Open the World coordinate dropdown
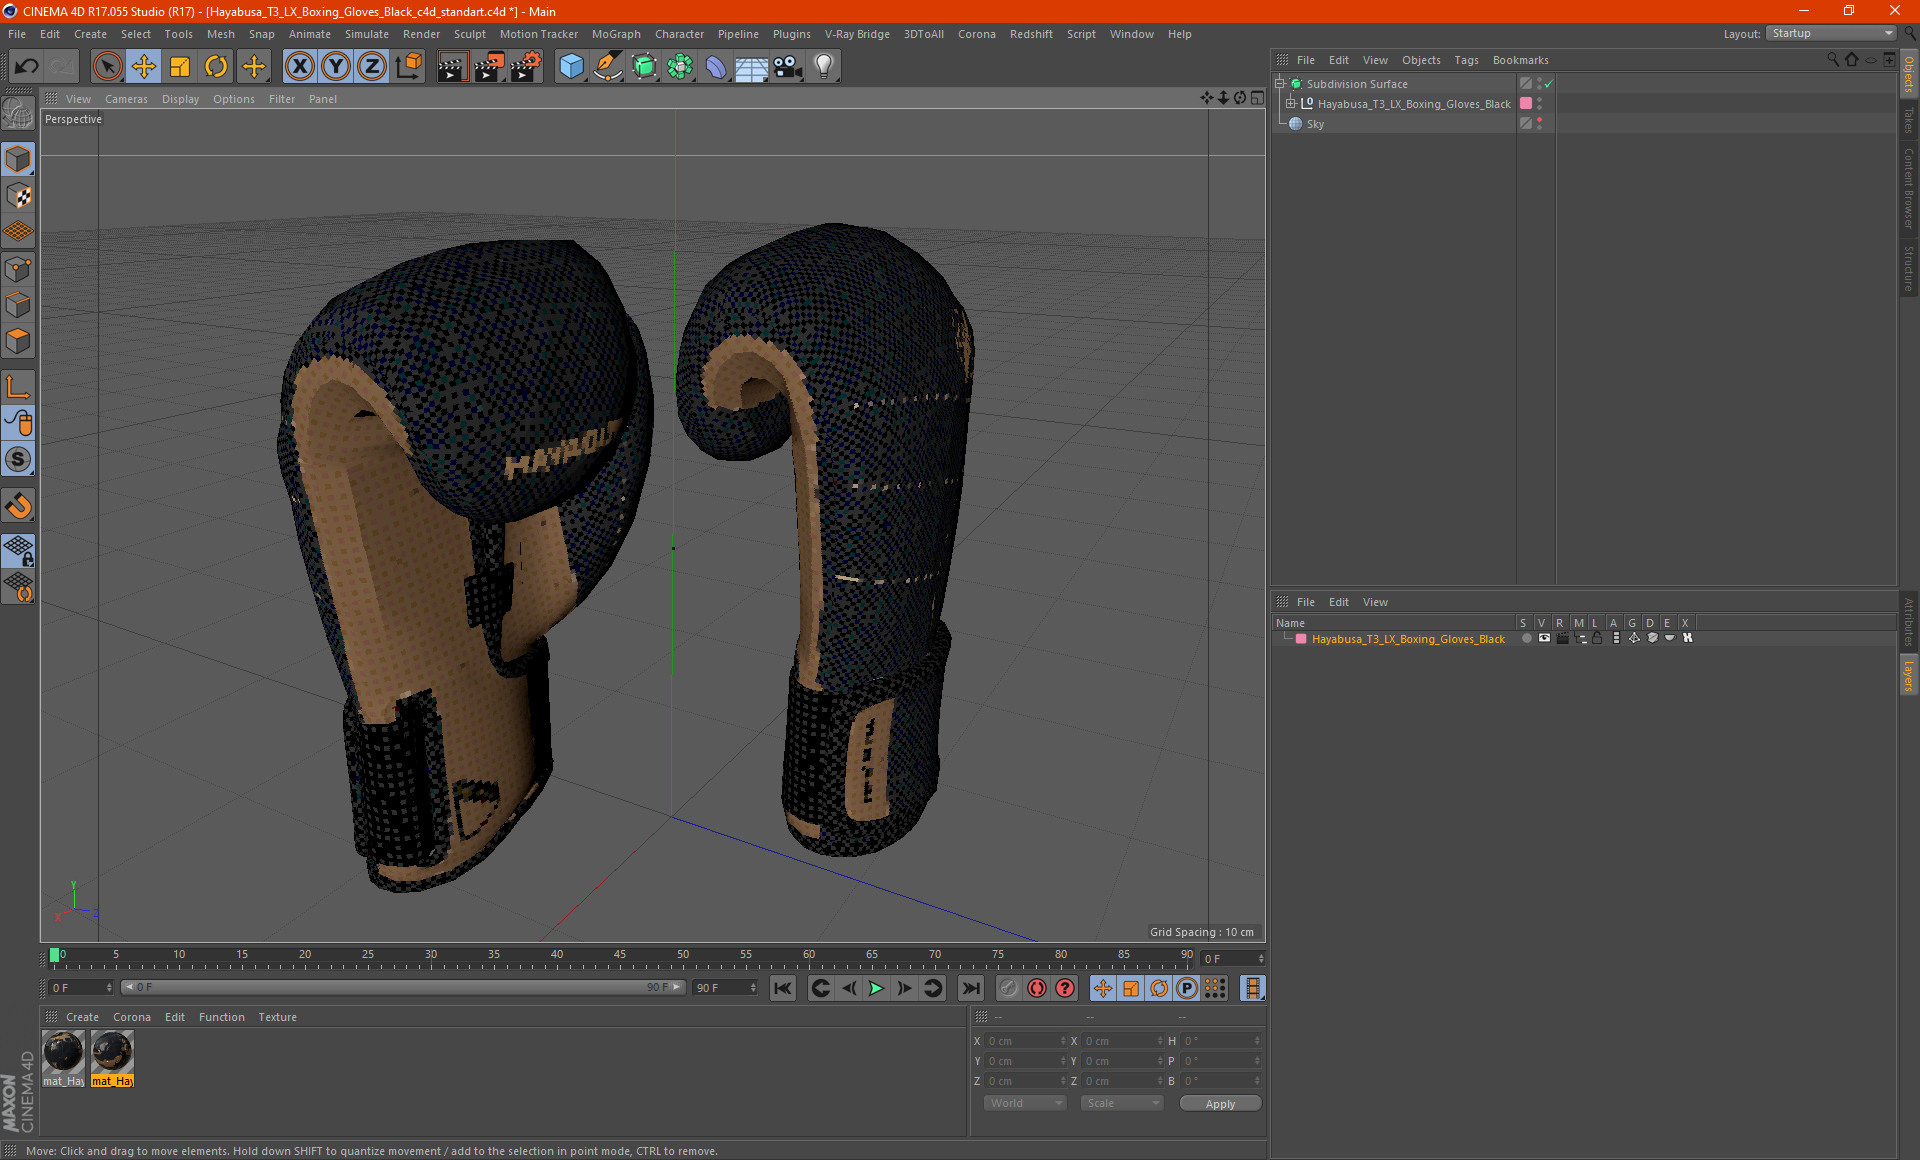1920x1160 pixels. coord(1025,1103)
